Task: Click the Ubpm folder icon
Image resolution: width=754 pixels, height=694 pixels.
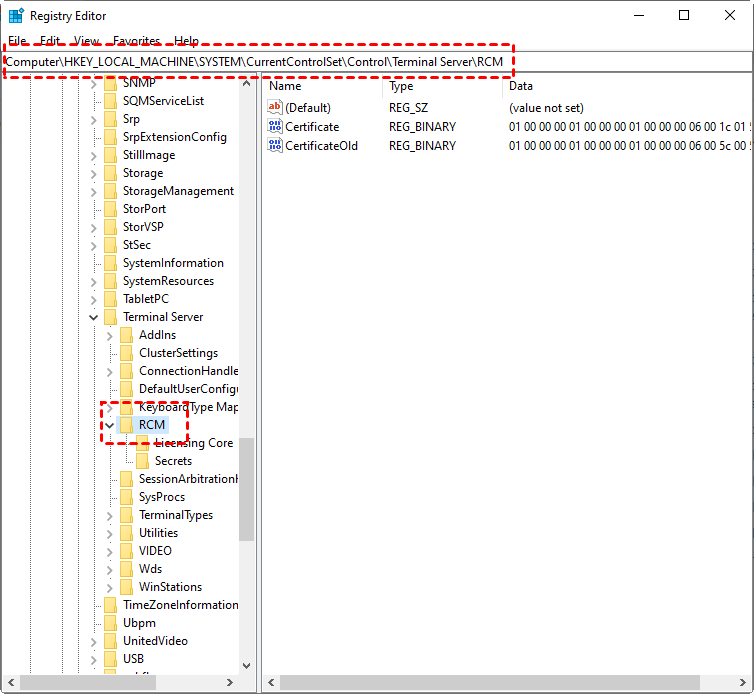Action: 111,623
